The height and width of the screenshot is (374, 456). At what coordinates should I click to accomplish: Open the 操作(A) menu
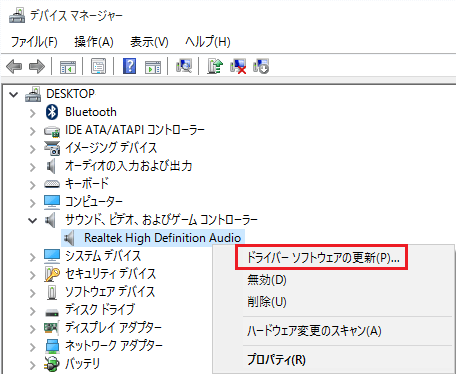tap(94, 42)
